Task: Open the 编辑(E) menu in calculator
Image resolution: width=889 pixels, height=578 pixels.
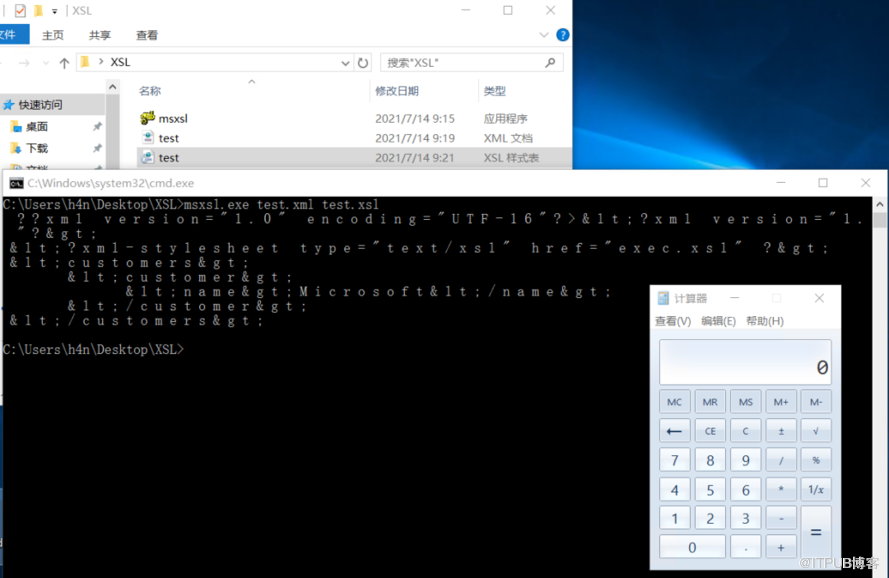Action: [x=718, y=321]
